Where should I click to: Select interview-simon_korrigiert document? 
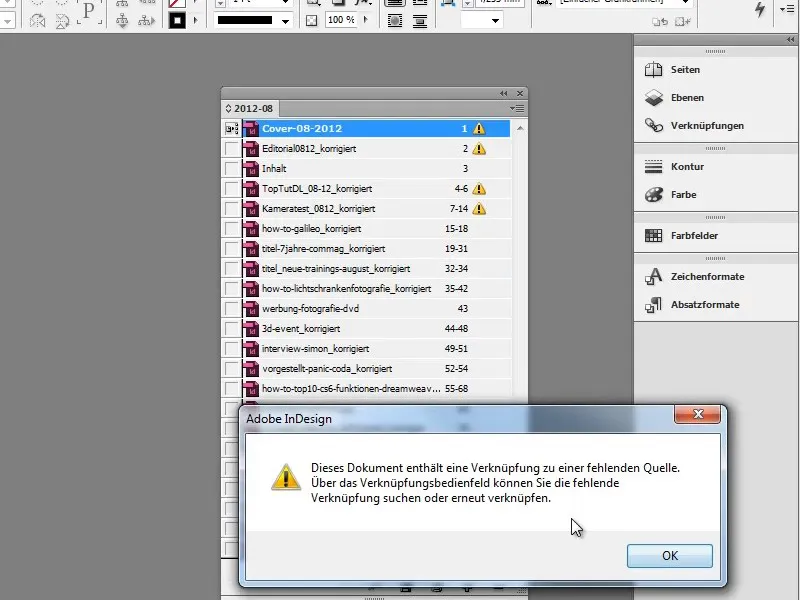(377, 348)
